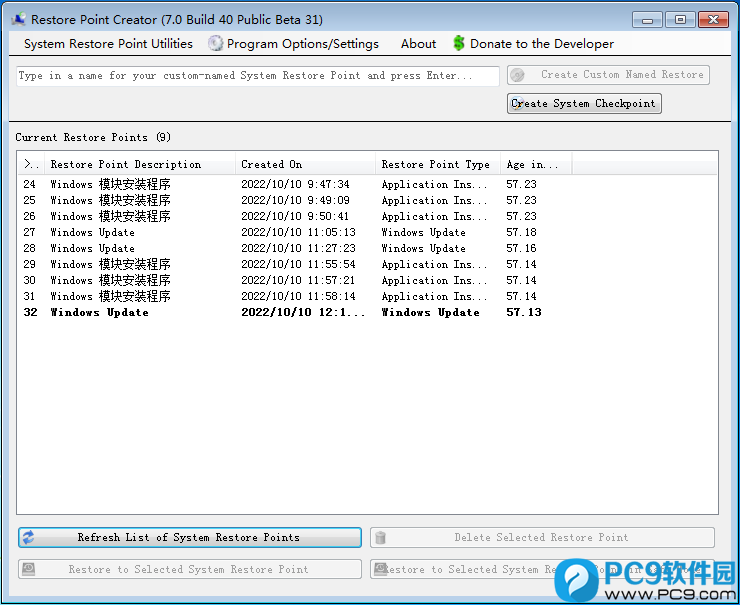The image size is (740, 605).
Task: Click age value 57.16
Action: click(521, 248)
